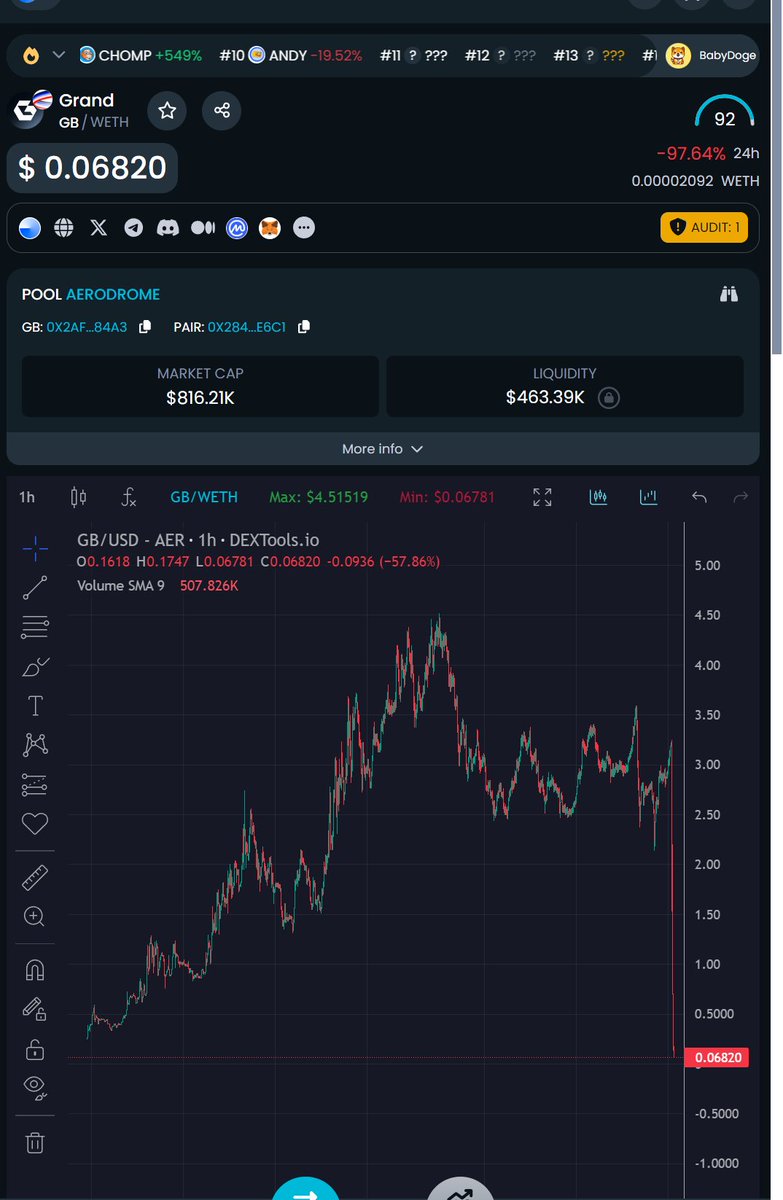Open the token's Discord link
This screenshot has height=1200, width=783.
click(x=168, y=228)
